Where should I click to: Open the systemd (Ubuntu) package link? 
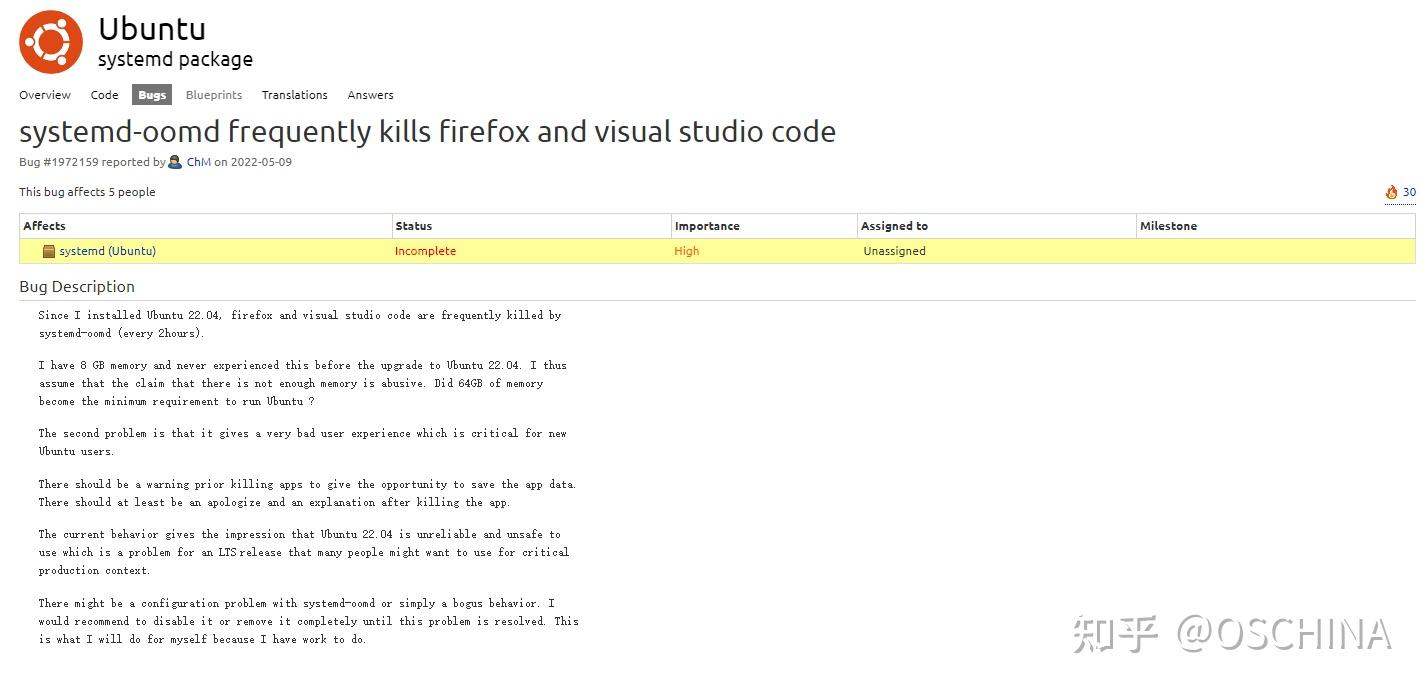pos(107,251)
